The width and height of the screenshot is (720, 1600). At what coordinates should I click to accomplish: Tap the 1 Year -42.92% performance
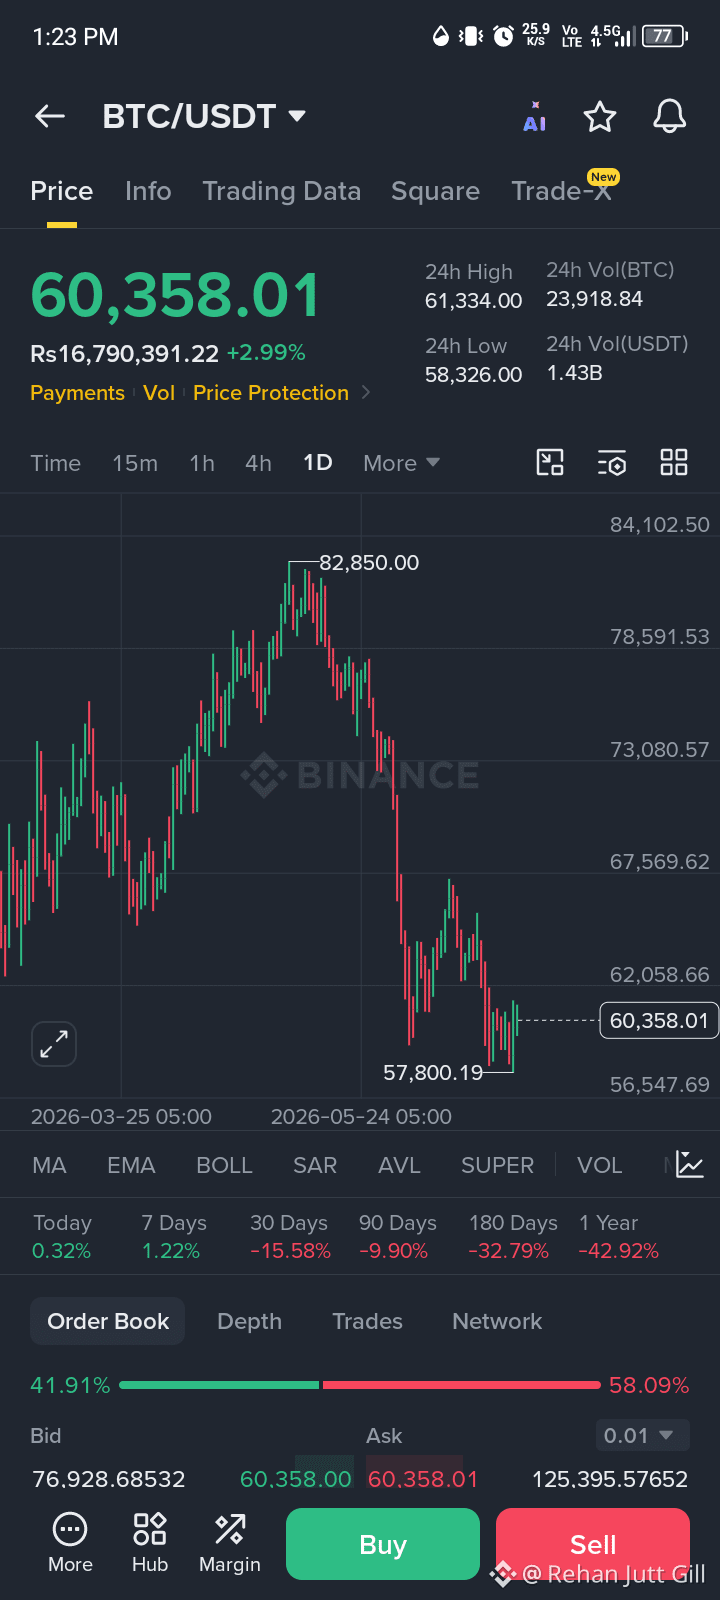click(618, 1237)
